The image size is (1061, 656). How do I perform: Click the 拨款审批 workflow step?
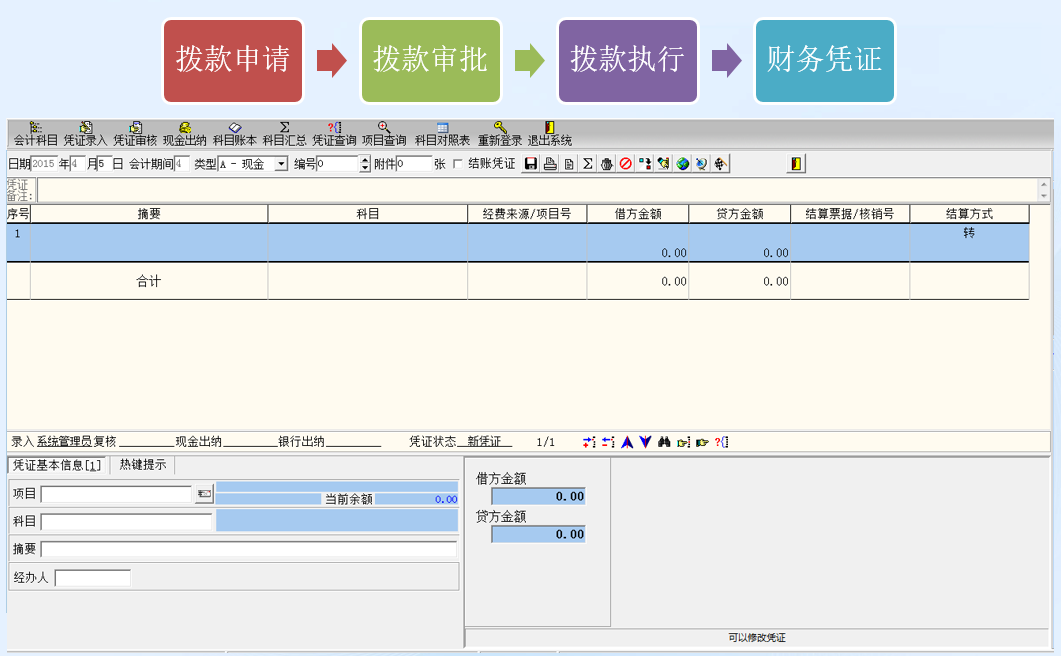[x=430, y=60]
